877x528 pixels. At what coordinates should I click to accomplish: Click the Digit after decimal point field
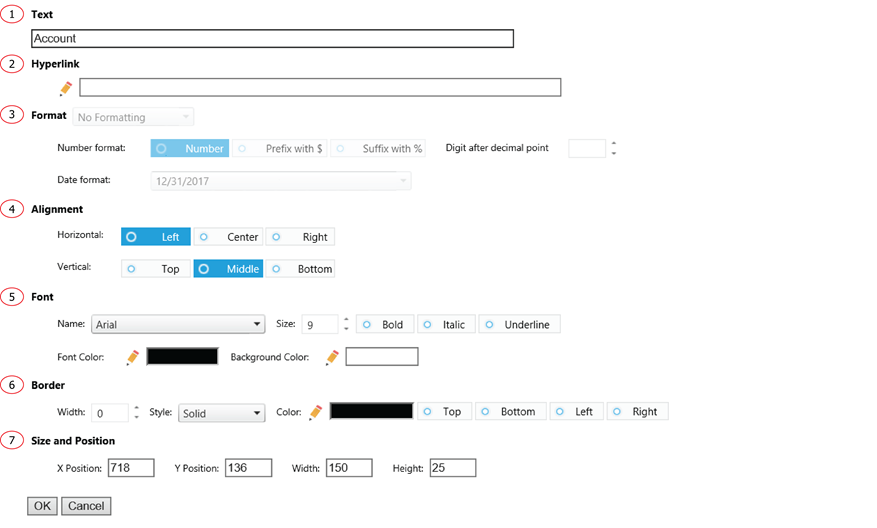tap(587, 148)
